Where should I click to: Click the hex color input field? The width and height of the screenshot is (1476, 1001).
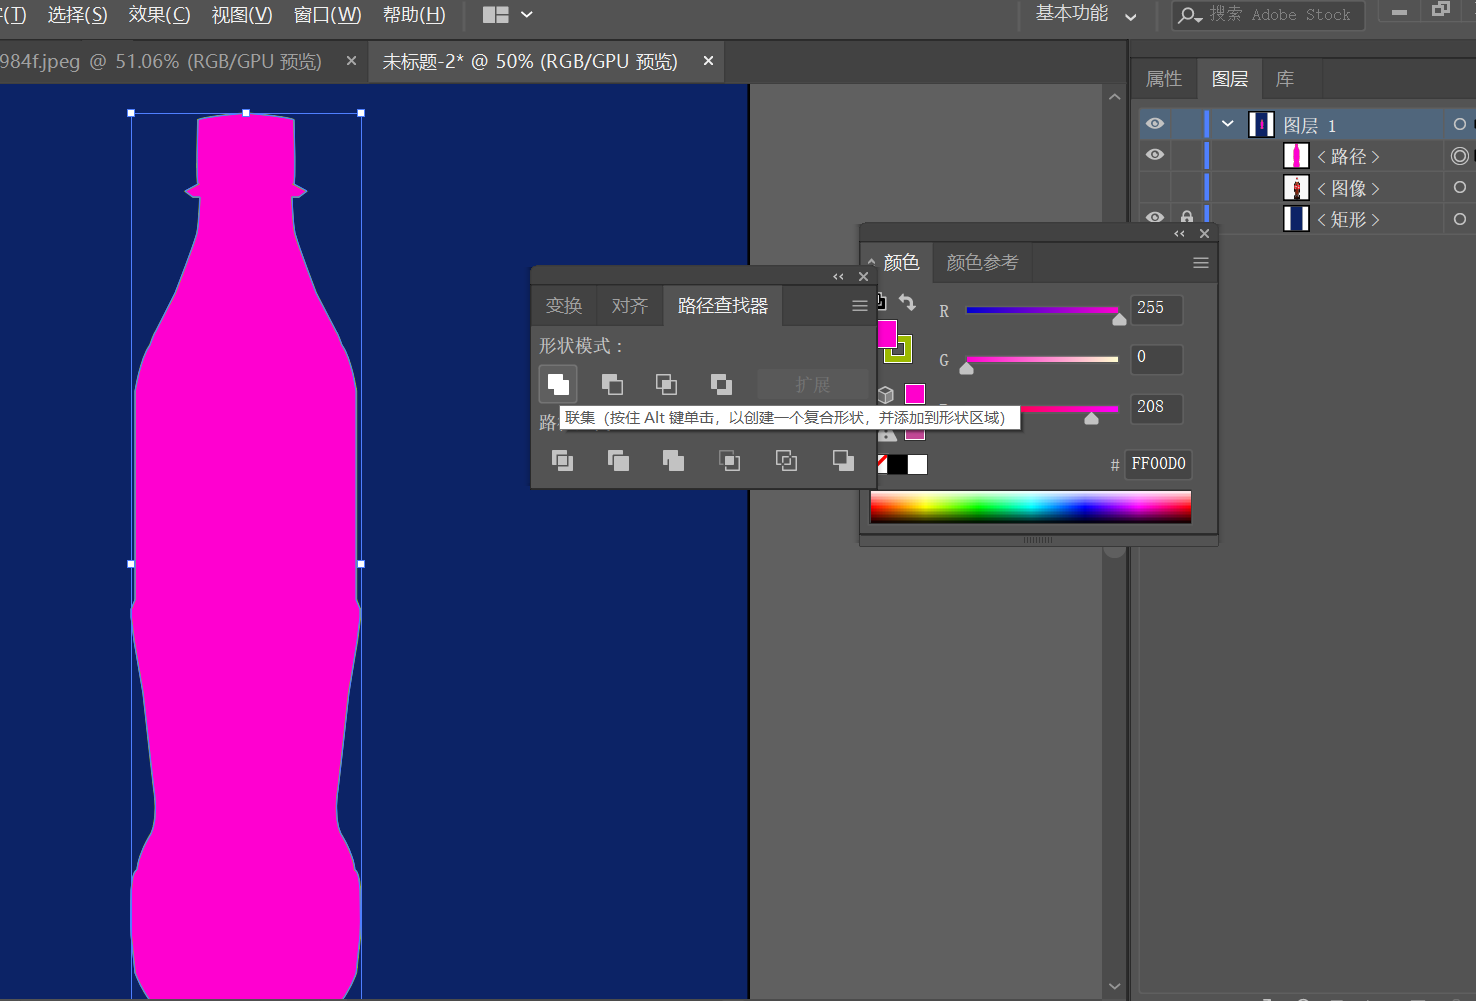click(x=1158, y=464)
